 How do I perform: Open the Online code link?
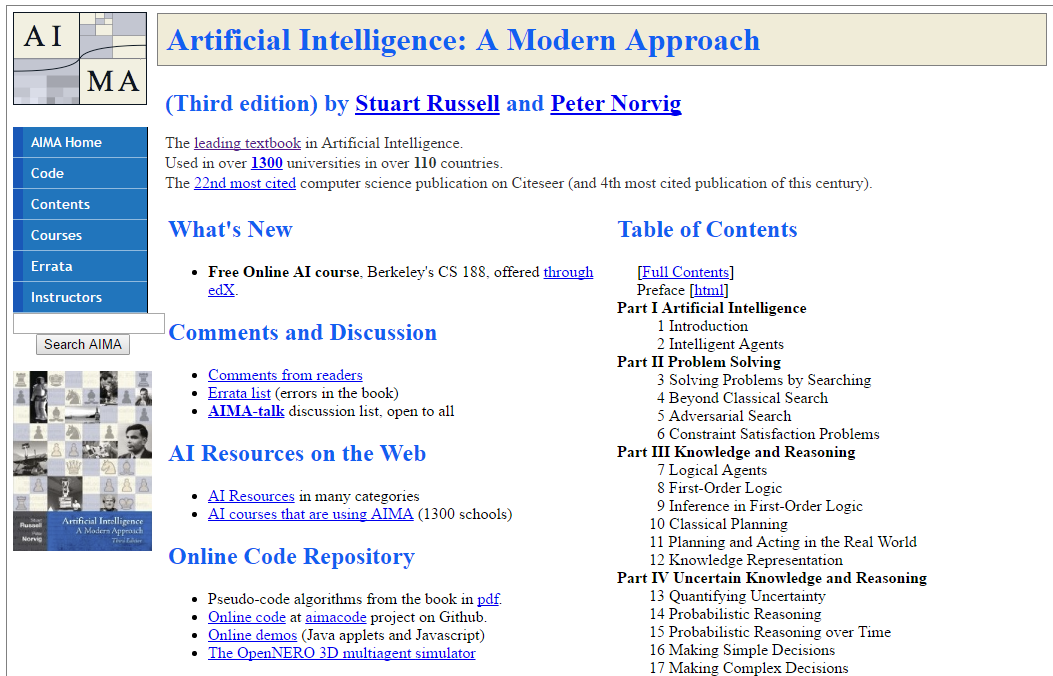pyautogui.click(x=246, y=617)
